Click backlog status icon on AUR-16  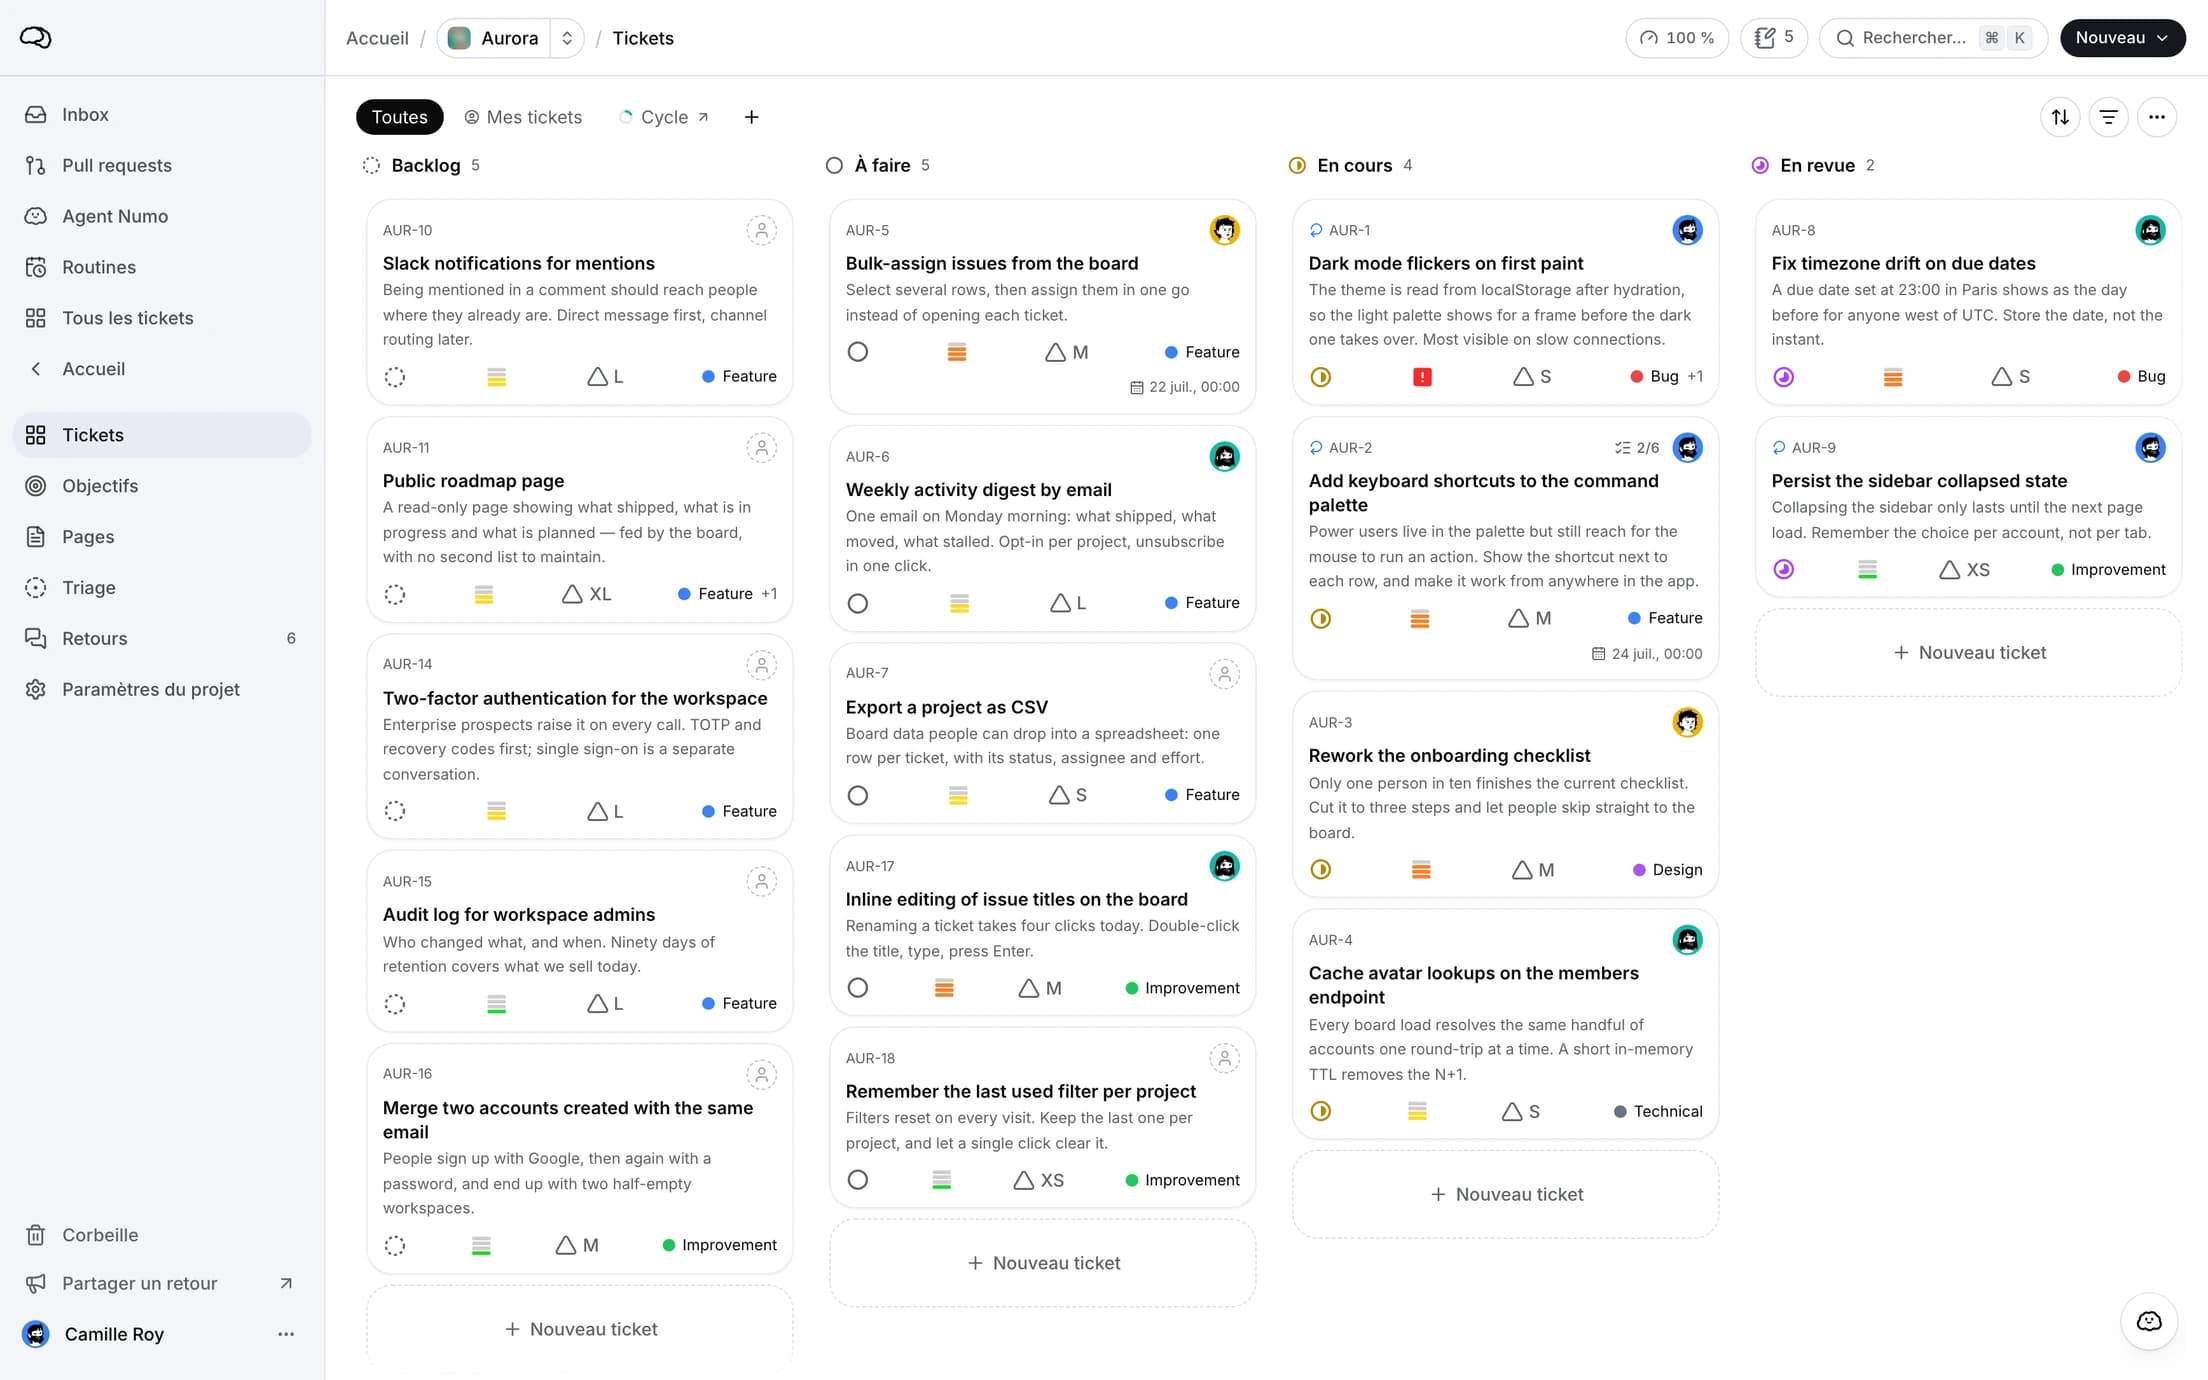tap(395, 1246)
